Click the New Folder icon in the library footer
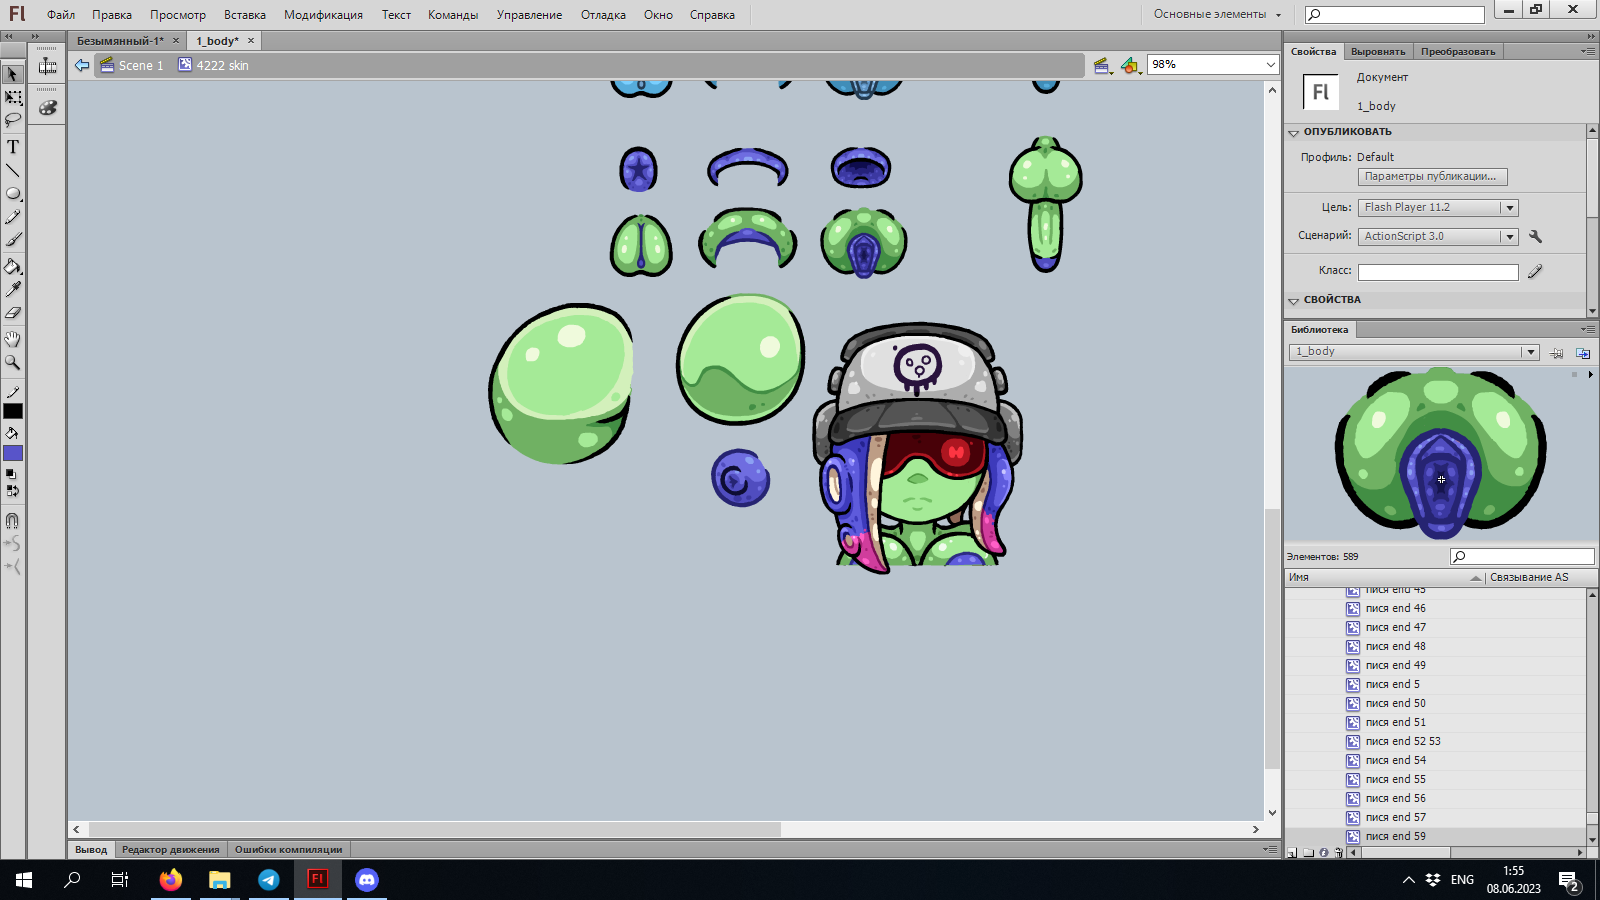 click(1308, 853)
